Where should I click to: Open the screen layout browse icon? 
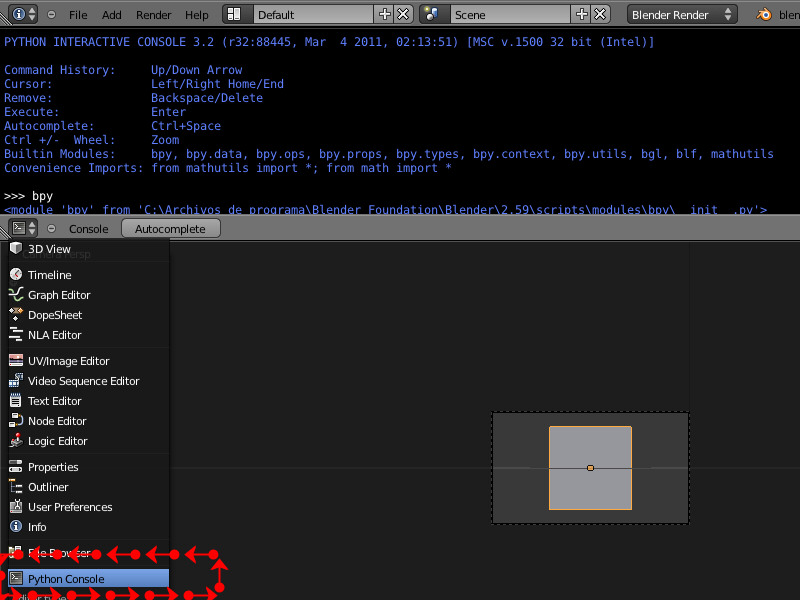[x=237, y=14]
